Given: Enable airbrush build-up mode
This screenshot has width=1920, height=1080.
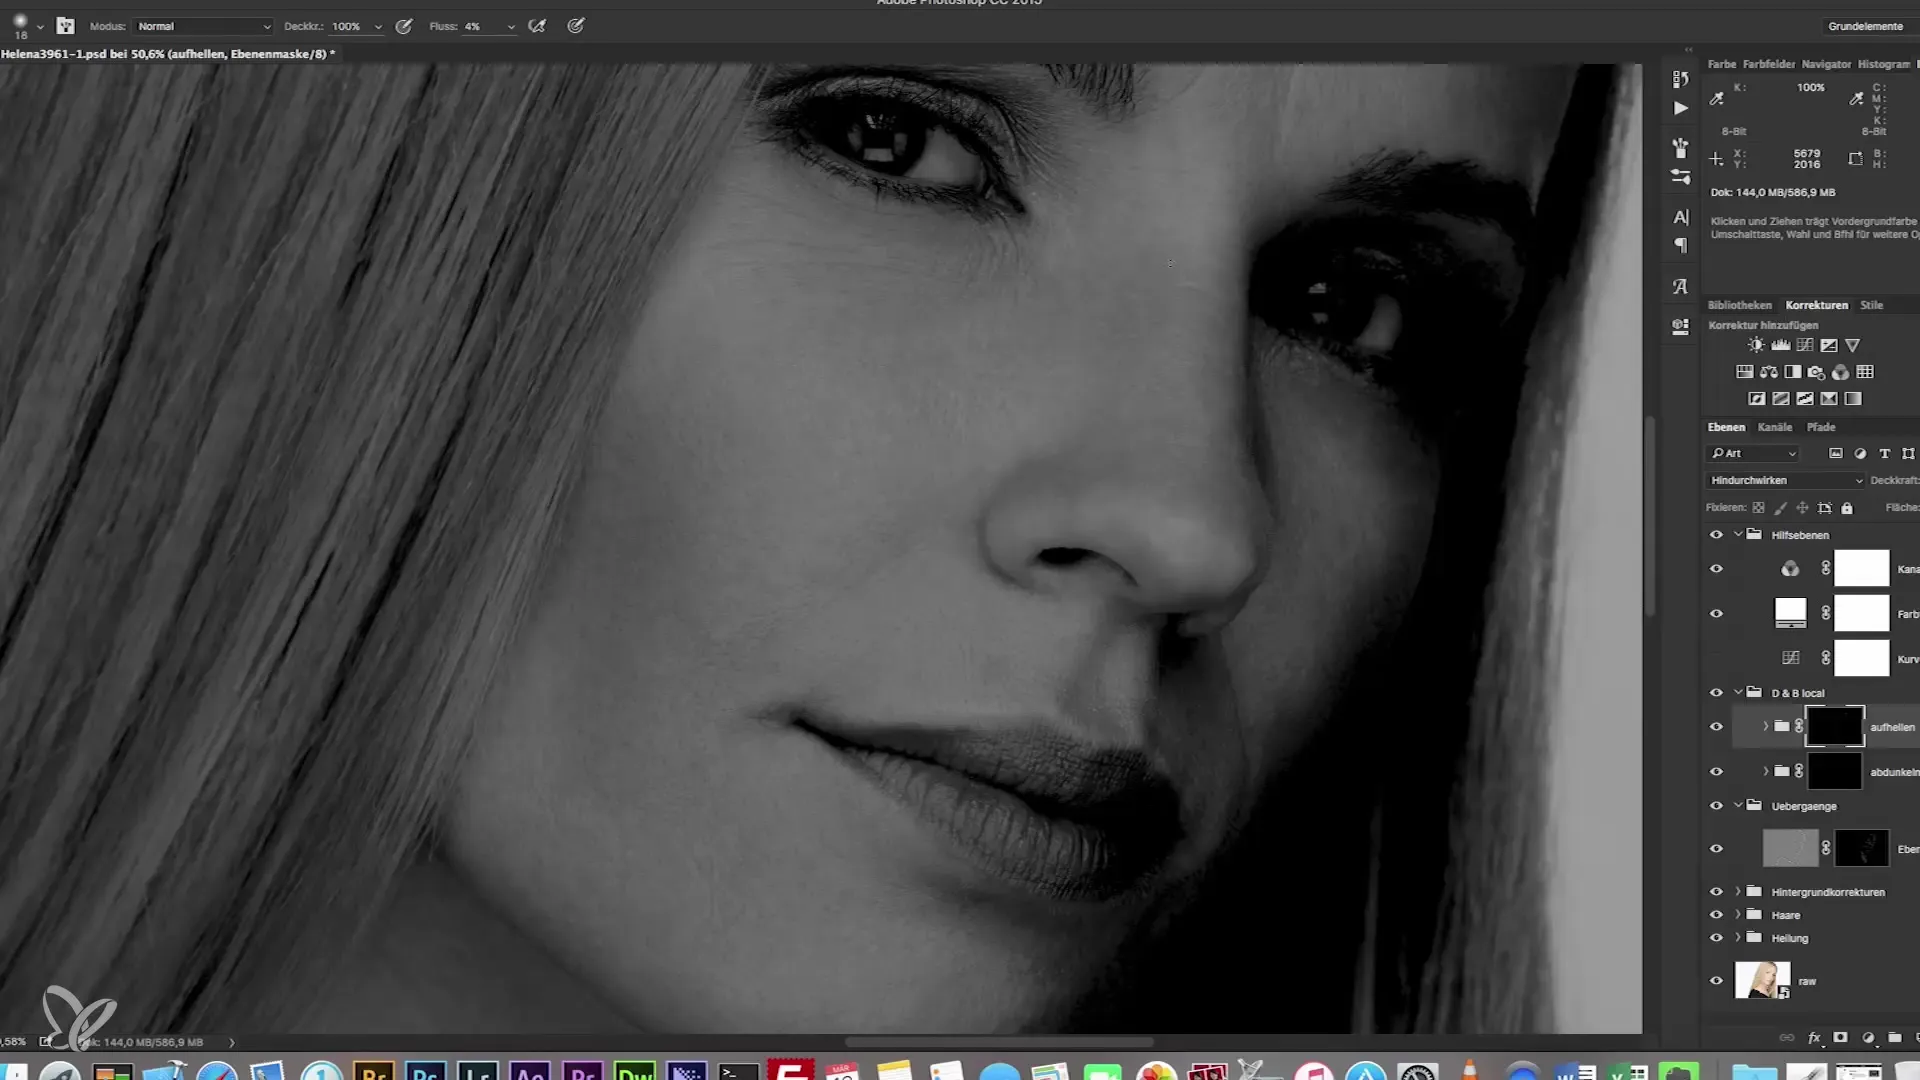Looking at the screenshot, I should tap(537, 26).
